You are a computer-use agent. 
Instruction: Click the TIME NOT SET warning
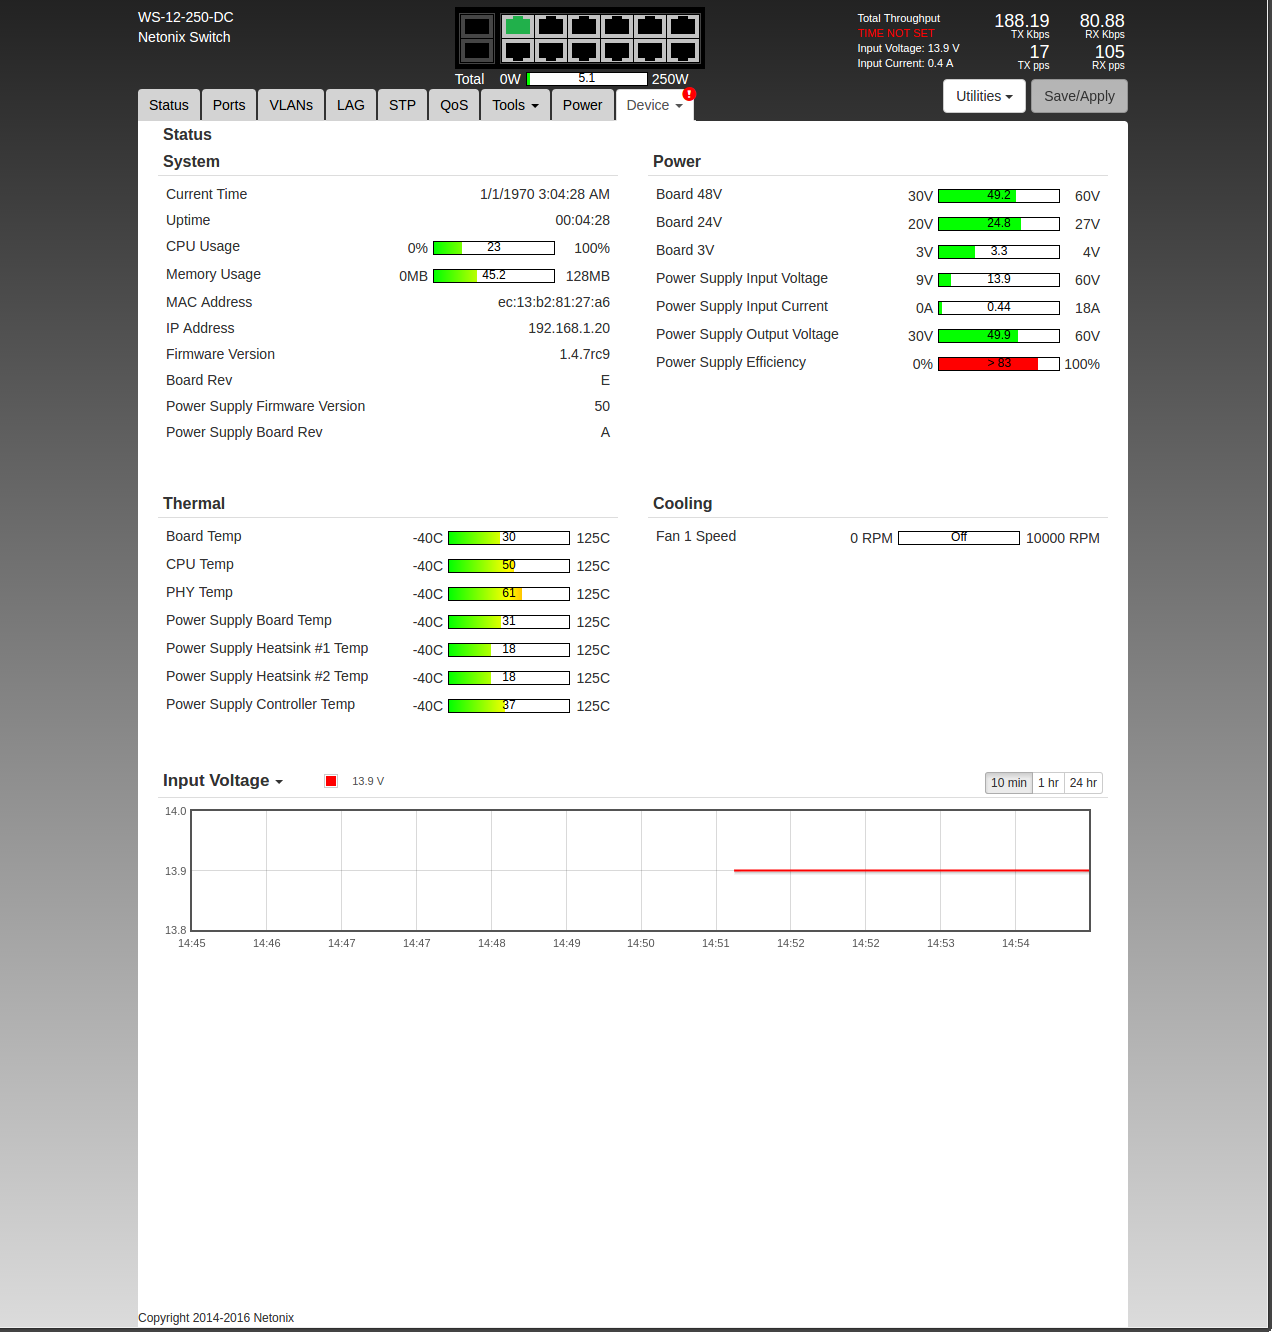pyautogui.click(x=896, y=33)
